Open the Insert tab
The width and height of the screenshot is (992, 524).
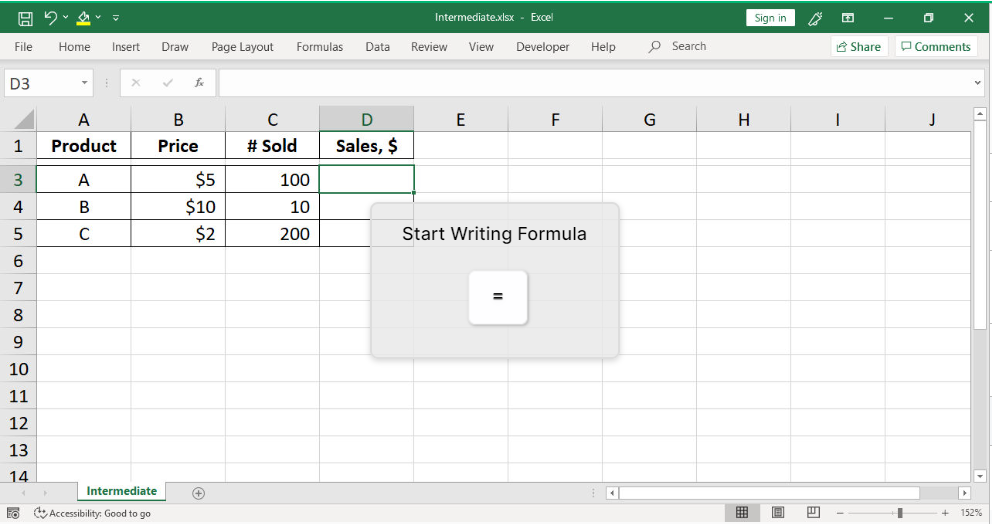pos(126,47)
